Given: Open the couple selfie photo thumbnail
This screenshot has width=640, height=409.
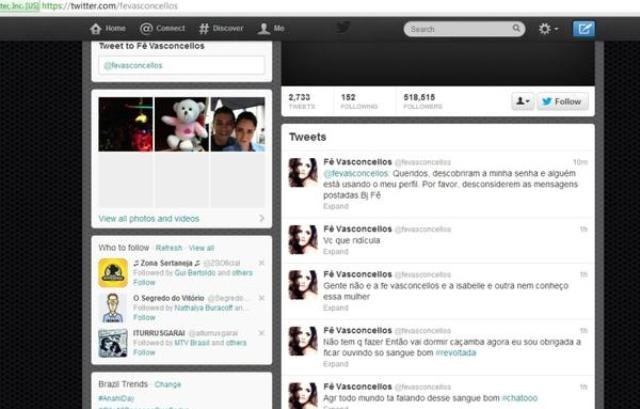Looking at the screenshot, I should [238, 124].
